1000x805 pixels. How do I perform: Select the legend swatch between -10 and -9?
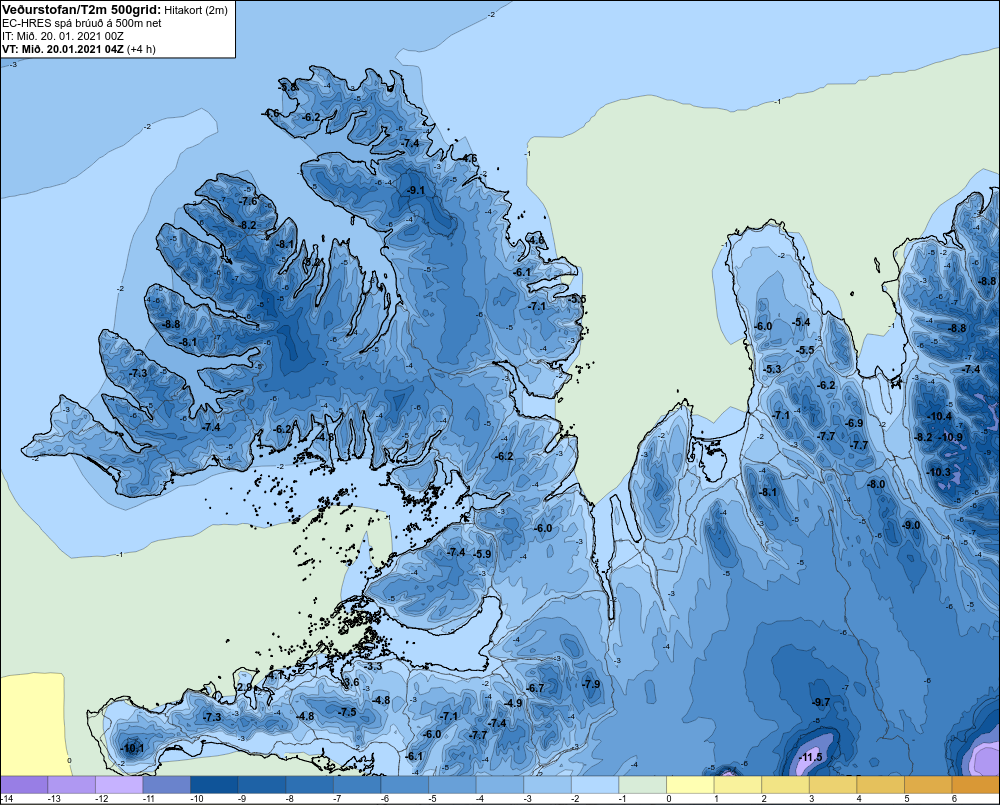click(x=214, y=785)
